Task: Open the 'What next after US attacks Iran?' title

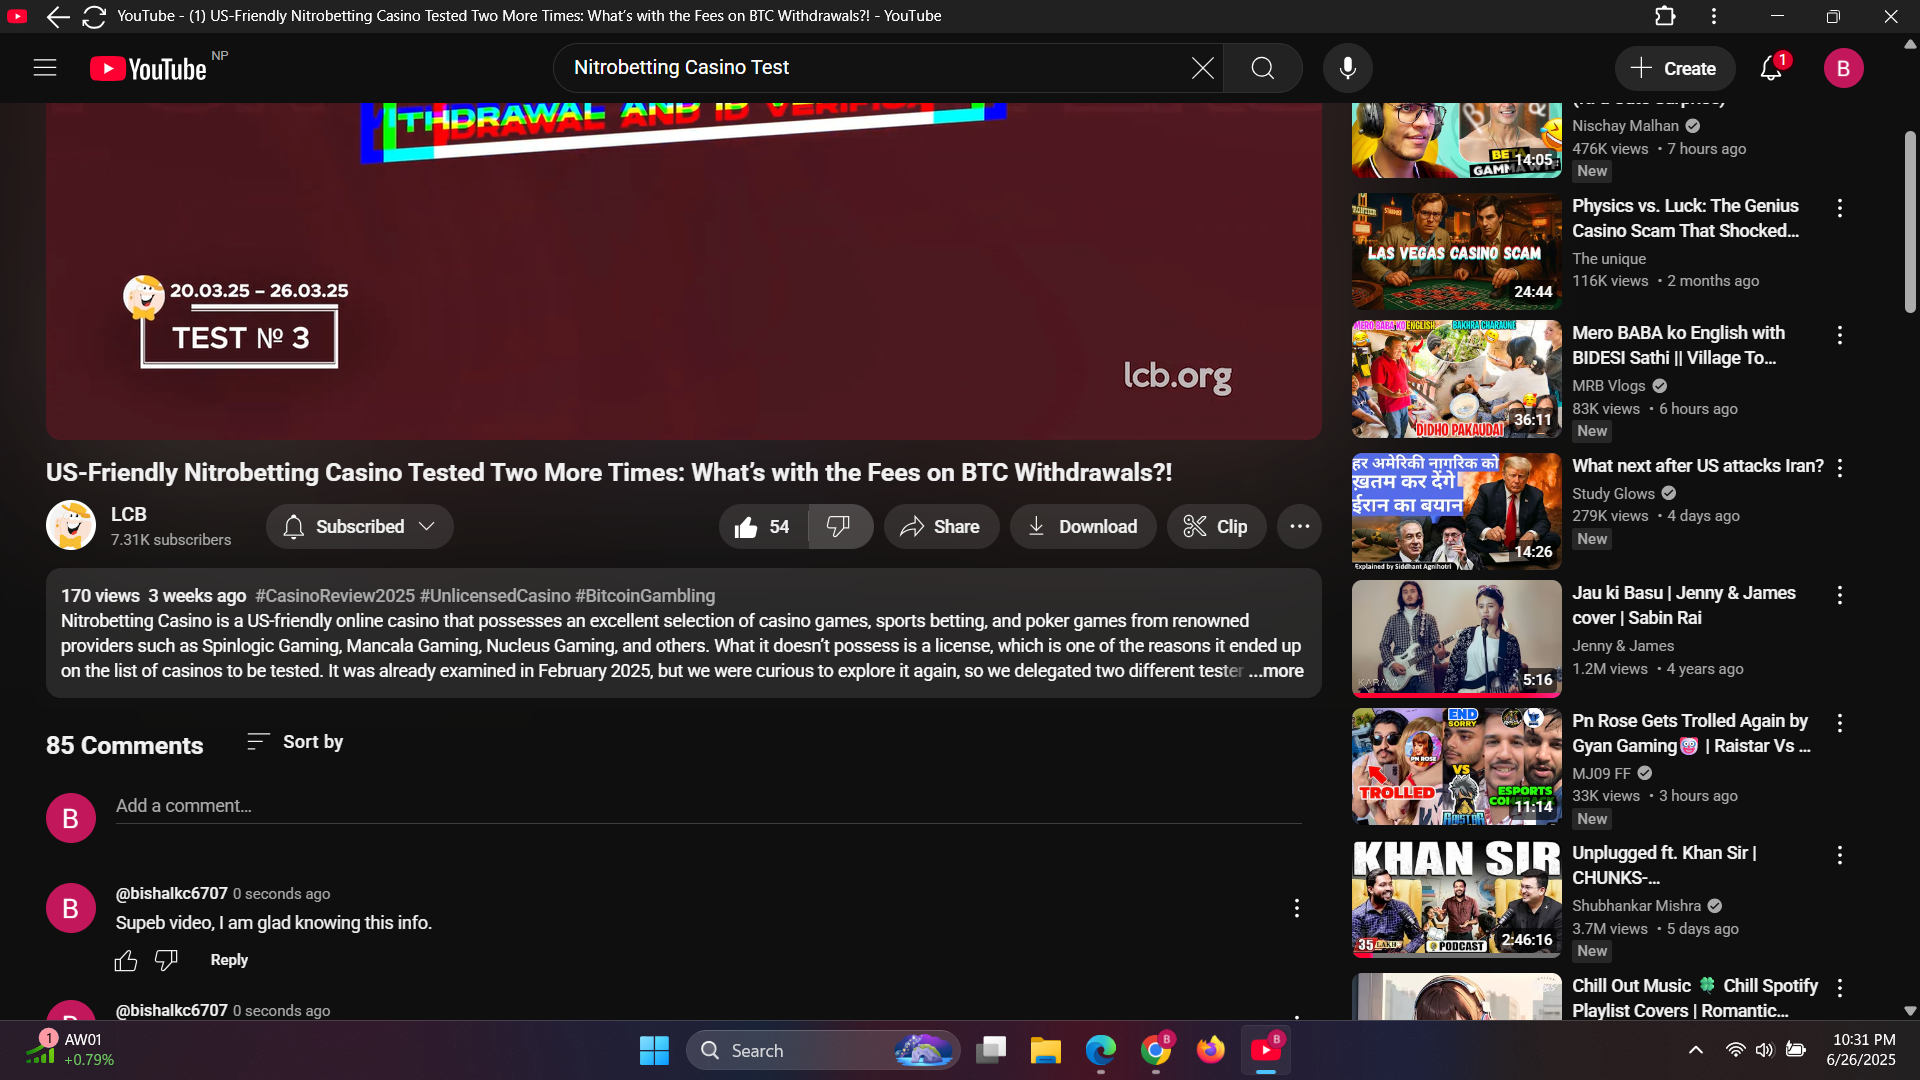Action: click(1697, 466)
